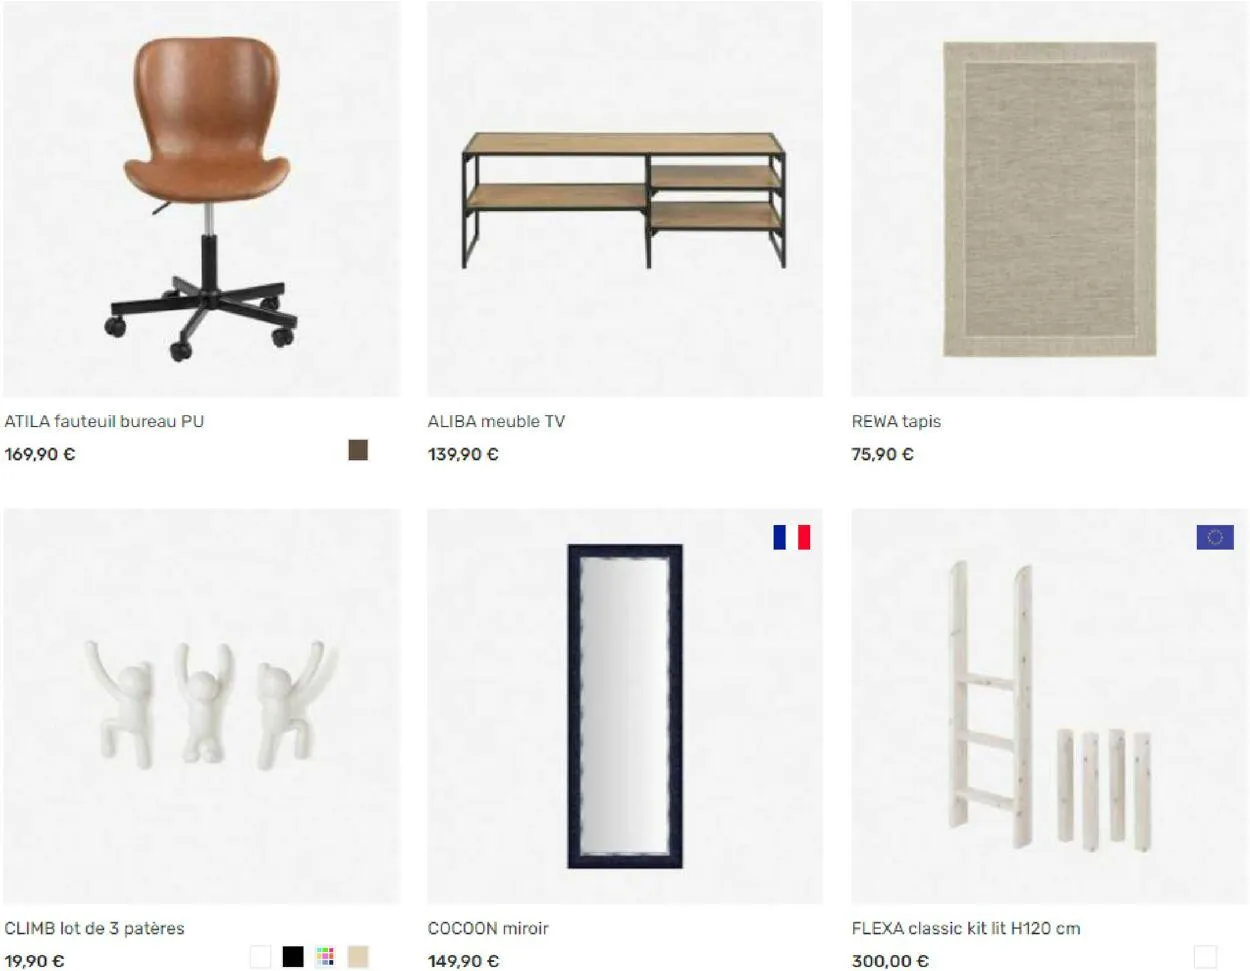Viewport: 1250px width, 971px height.
Task: Click the French flag icon on COCOON miroir
Action: (791, 537)
